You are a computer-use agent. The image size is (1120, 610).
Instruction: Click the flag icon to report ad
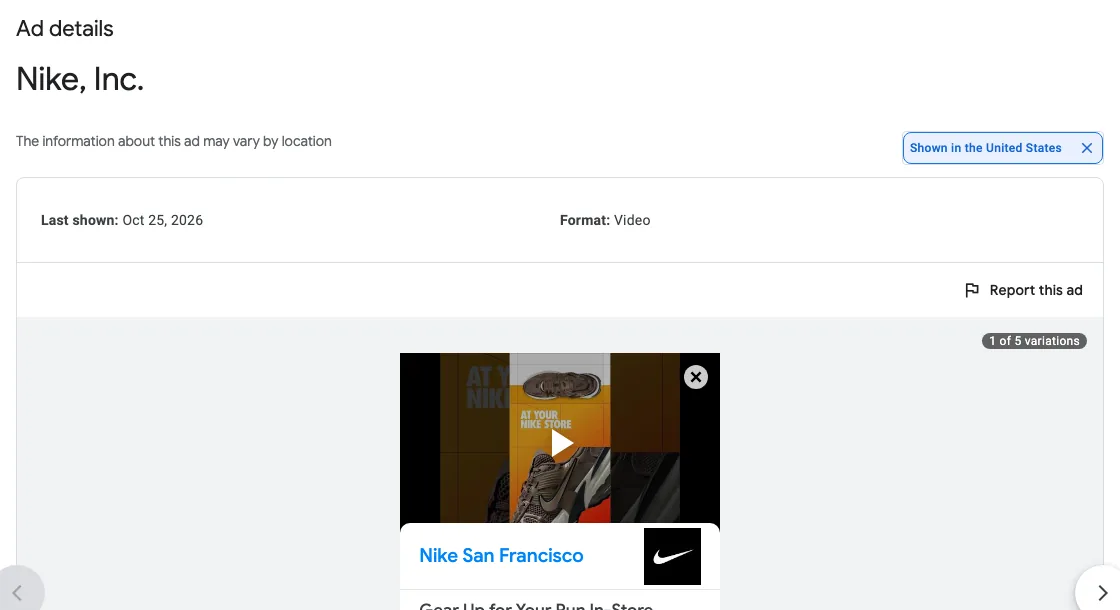coord(971,290)
